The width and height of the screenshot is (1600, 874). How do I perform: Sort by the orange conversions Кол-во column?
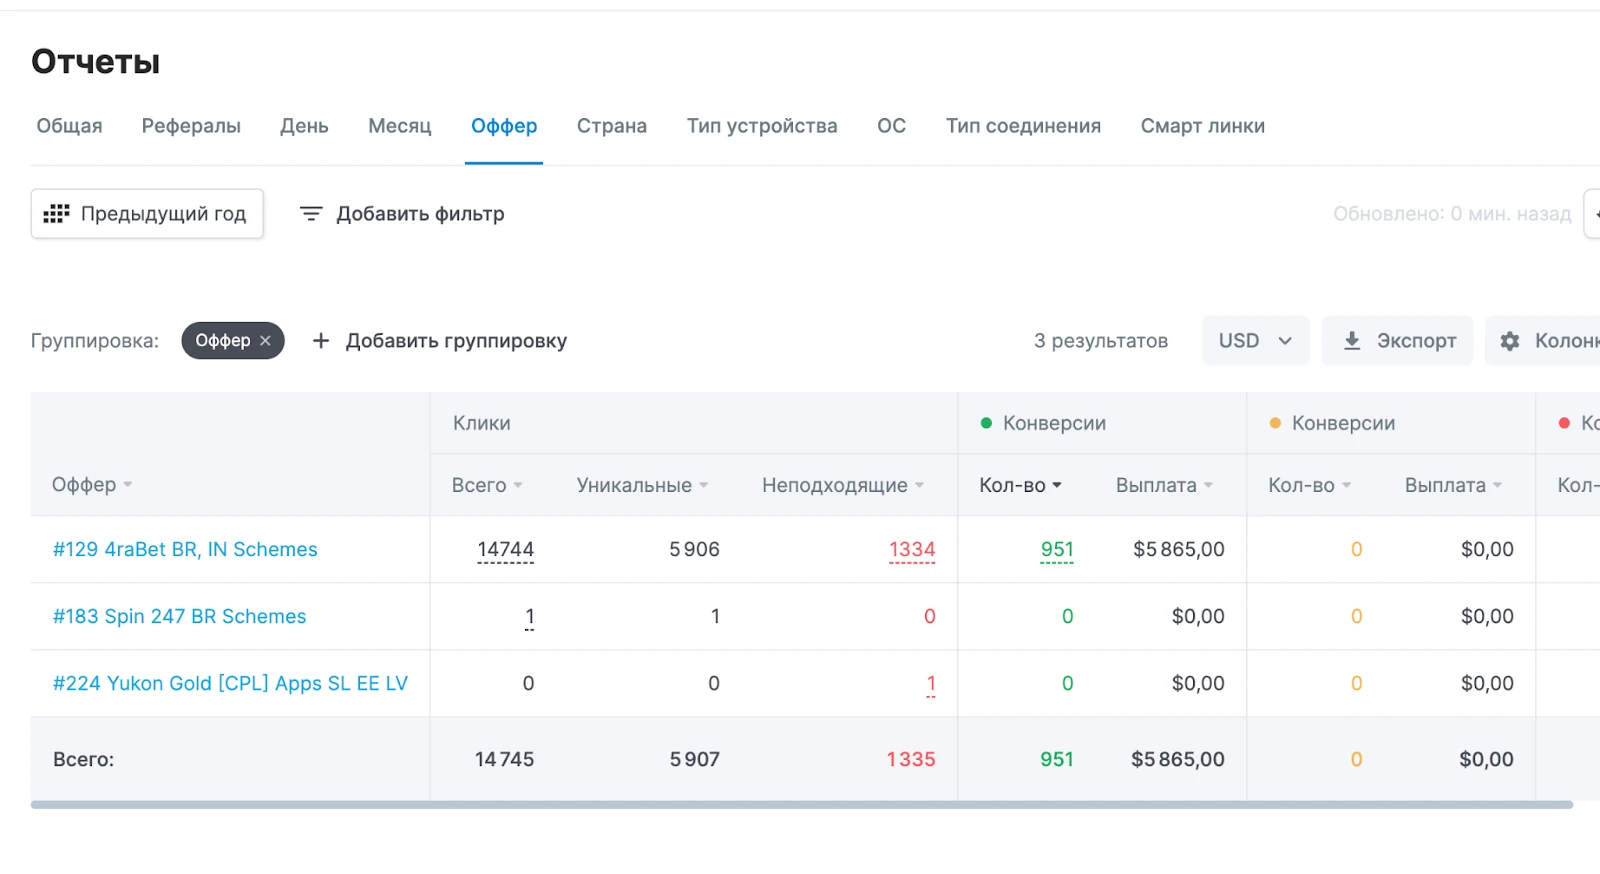click(1309, 485)
